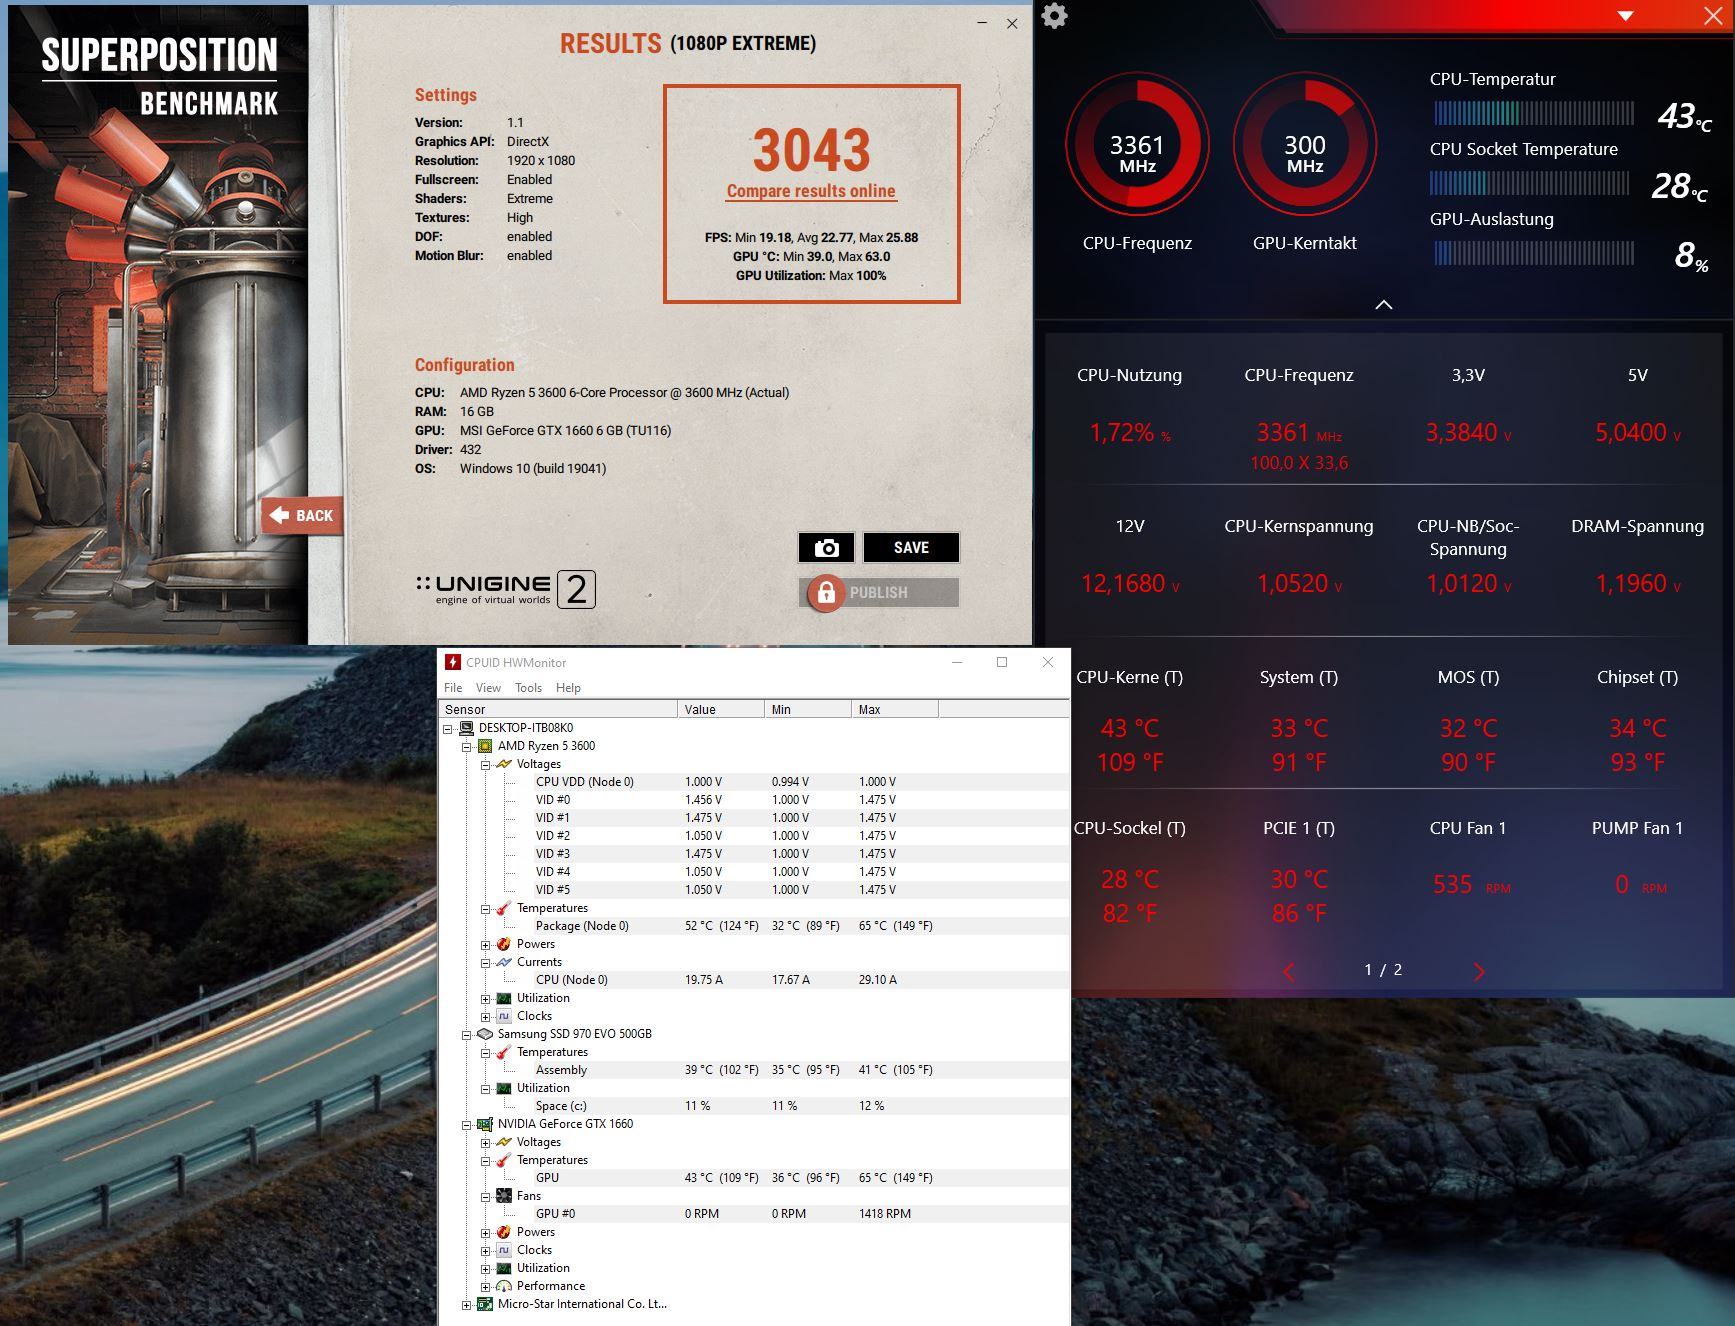
Task: Open the Help menu in HWMonitor
Action: pyautogui.click(x=568, y=688)
